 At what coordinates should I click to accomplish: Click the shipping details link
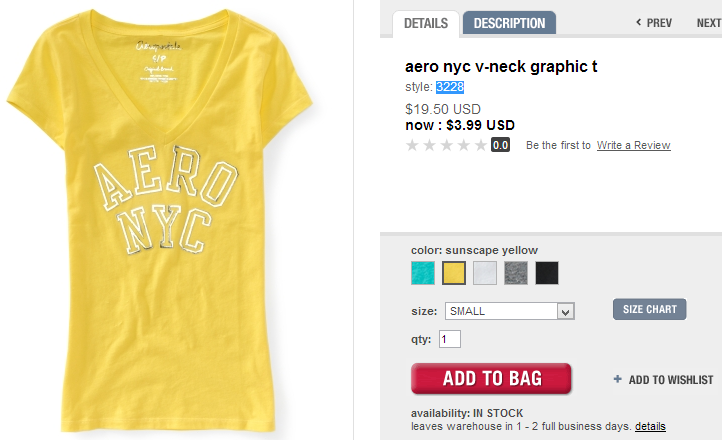point(650,427)
